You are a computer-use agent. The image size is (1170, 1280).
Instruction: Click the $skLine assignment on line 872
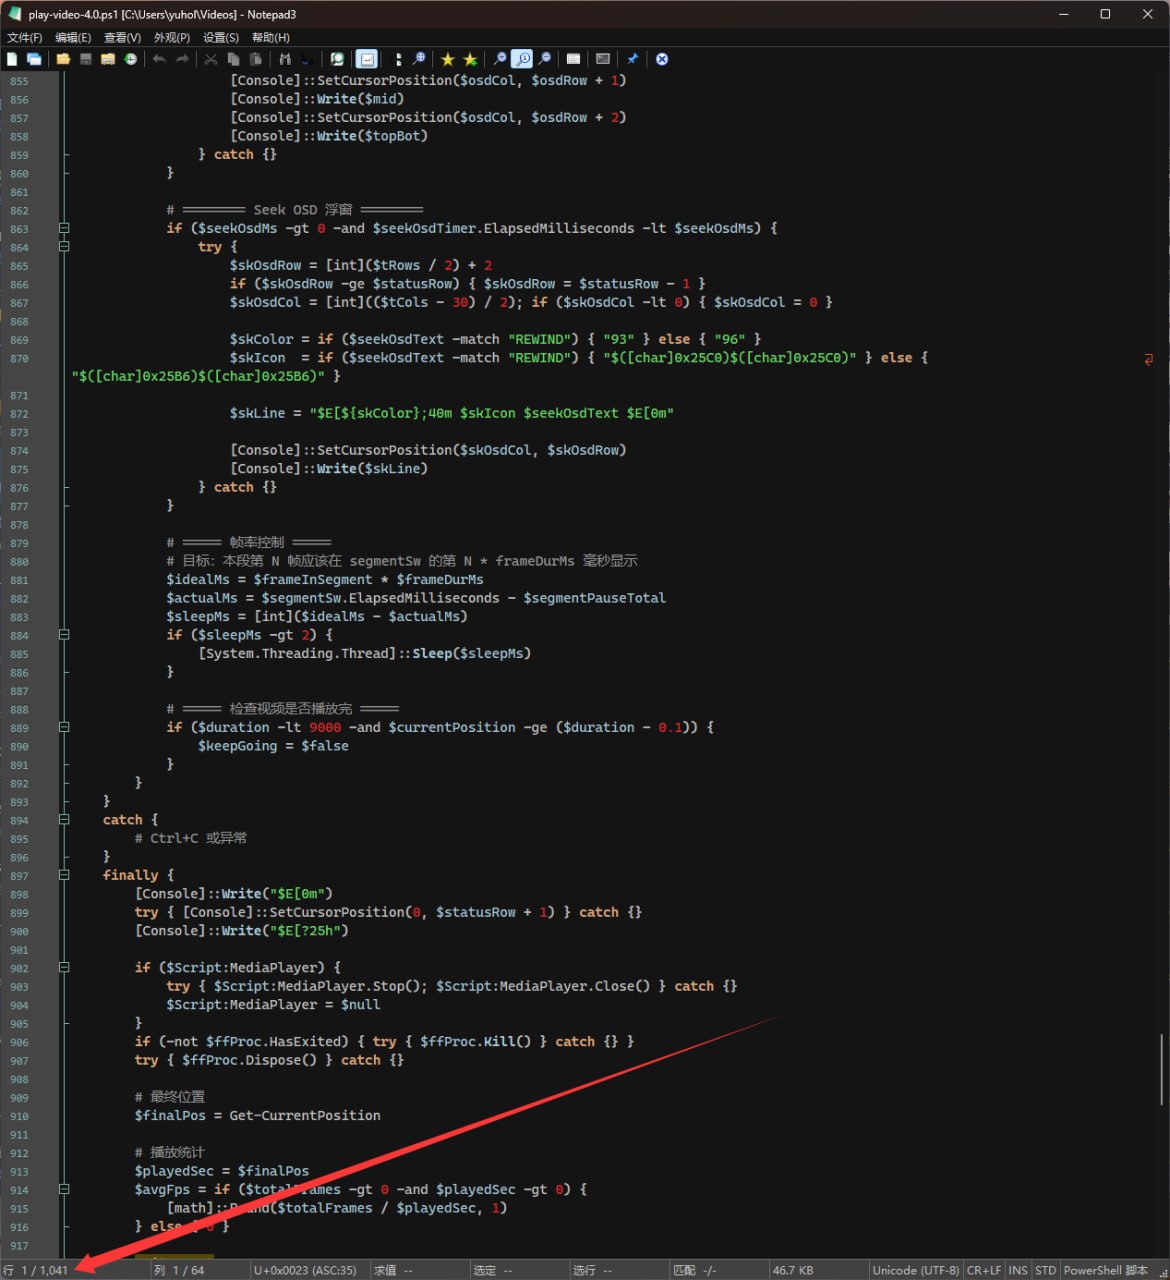451,413
